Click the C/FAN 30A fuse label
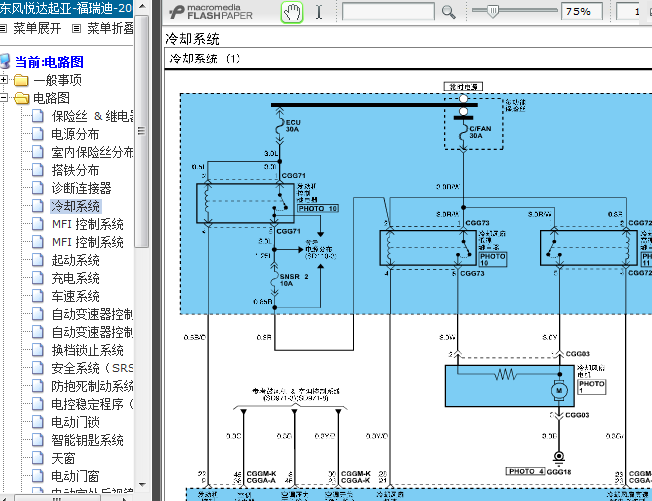This screenshot has width=652, height=501. click(480, 132)
